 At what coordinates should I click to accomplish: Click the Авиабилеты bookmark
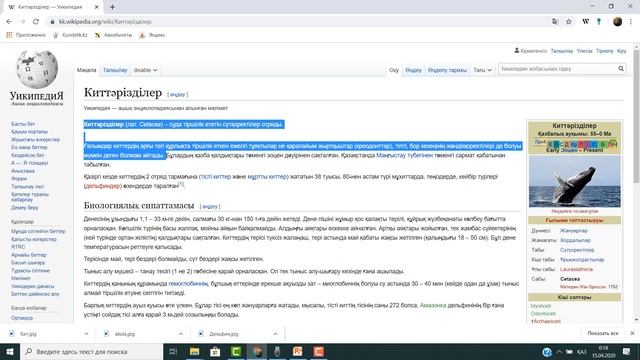tap(113, 35)
